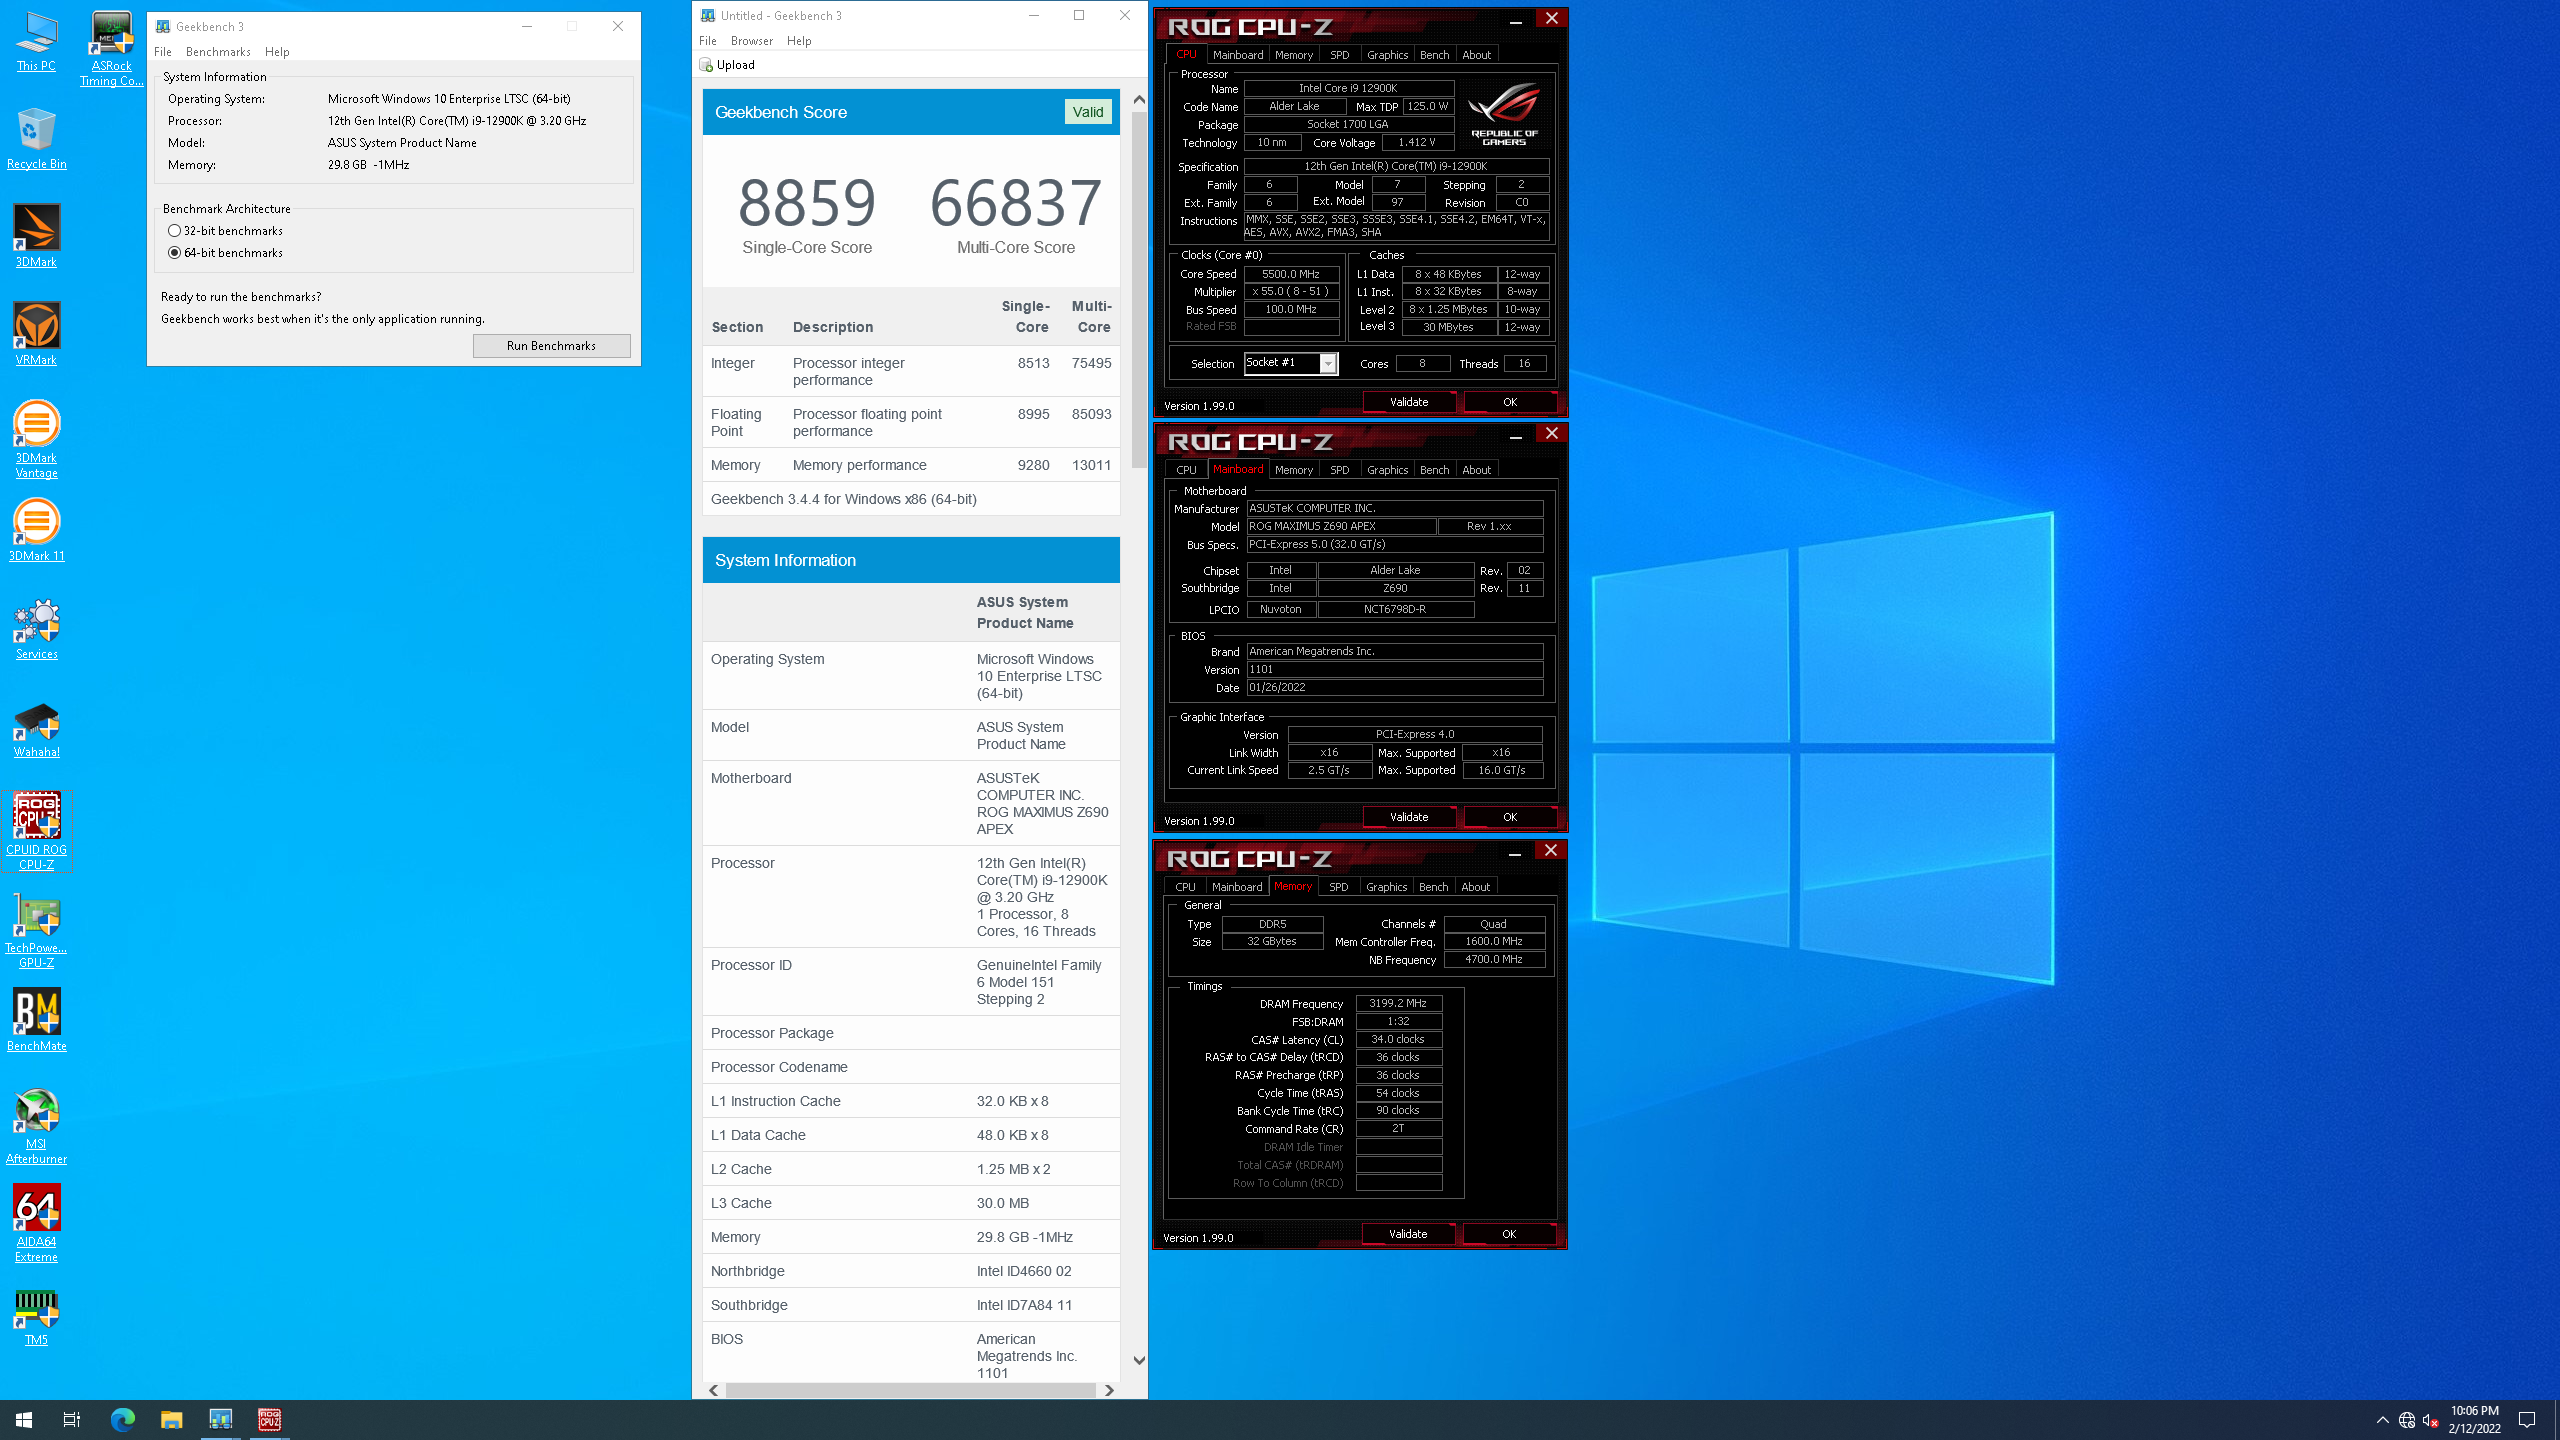Launch the 3DMark desktop shortcut
This screenshot has width=2560, height=1440.
(36, 237)
